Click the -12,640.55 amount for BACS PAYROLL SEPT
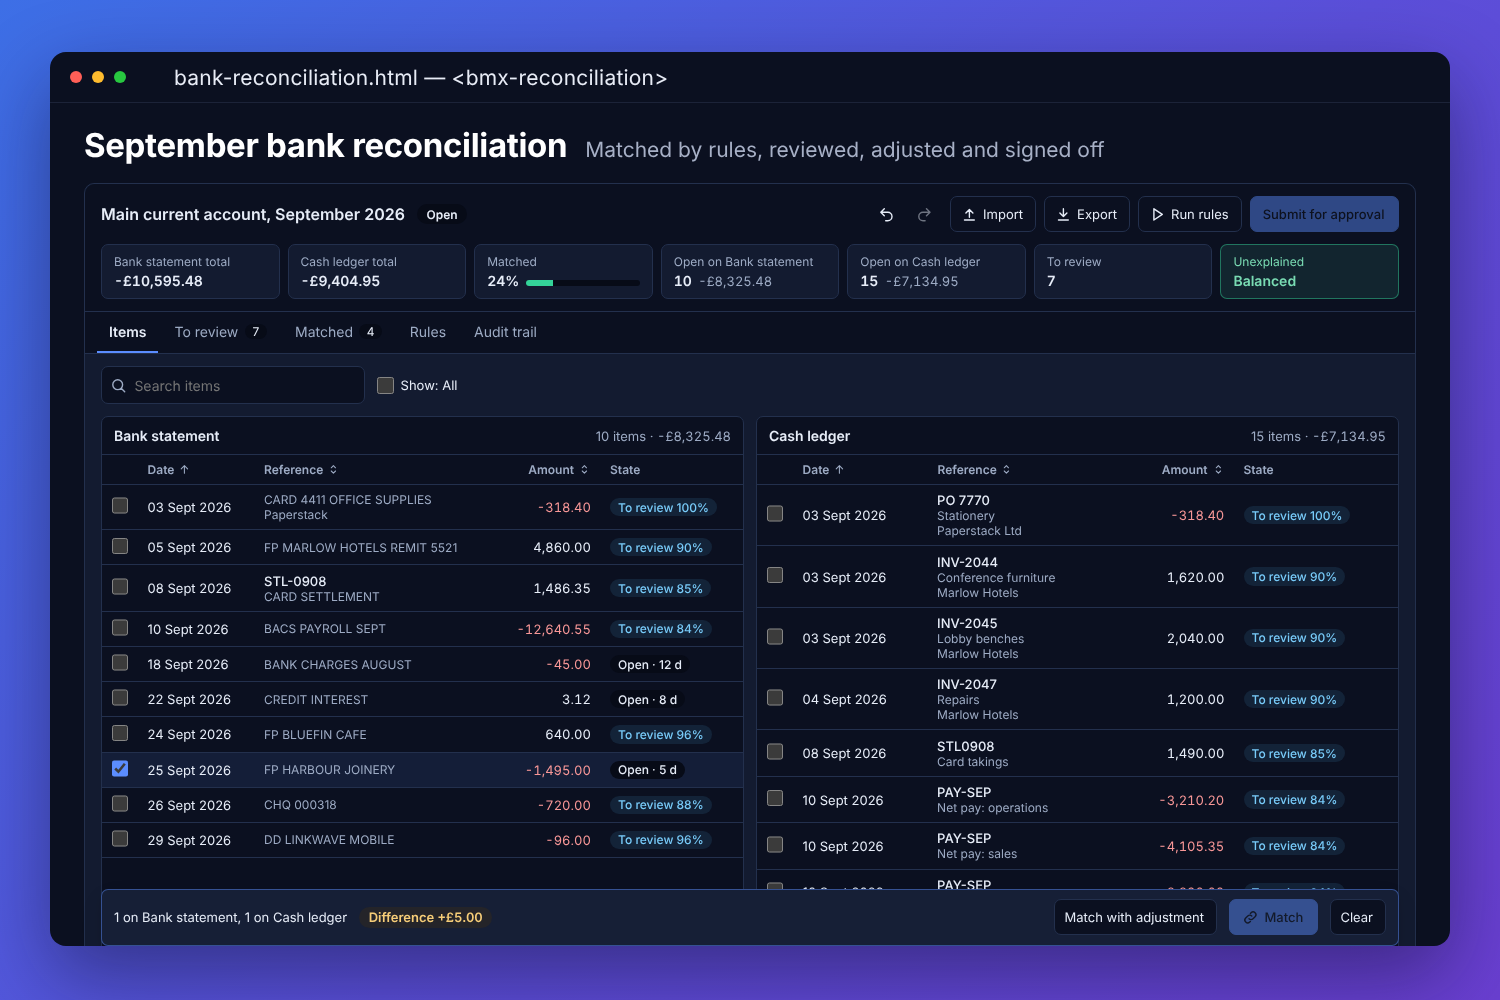The image size is (1500, 1000). tap(554, 630)
